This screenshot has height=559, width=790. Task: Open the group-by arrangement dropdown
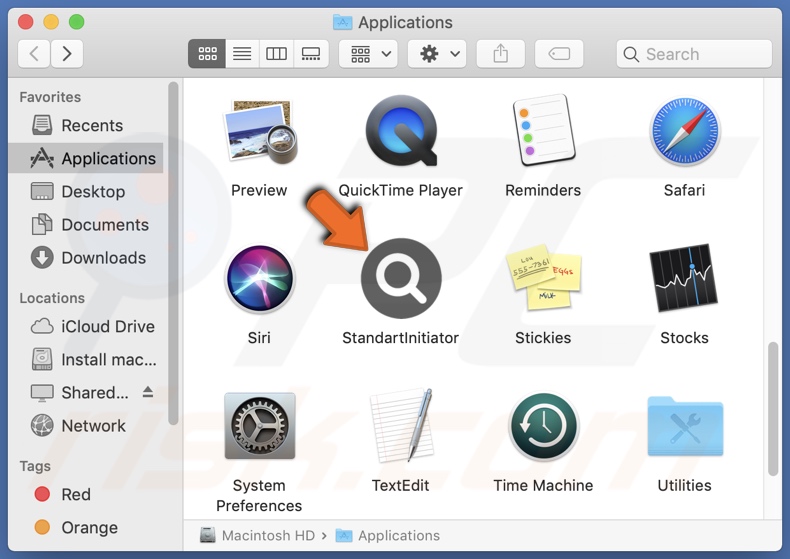click(368, 53)
